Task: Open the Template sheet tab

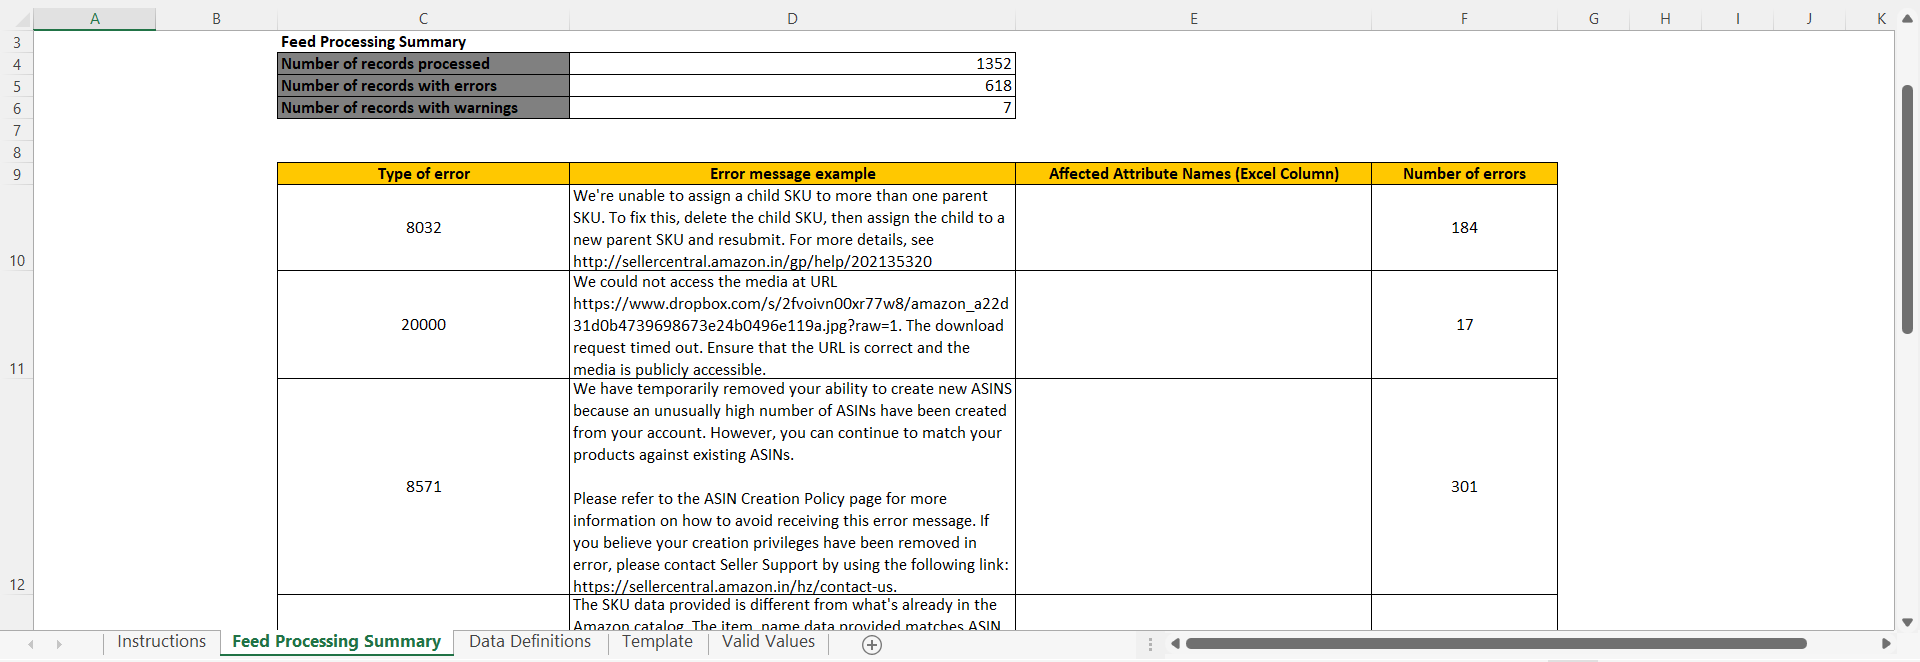Action: pos(657,642)
